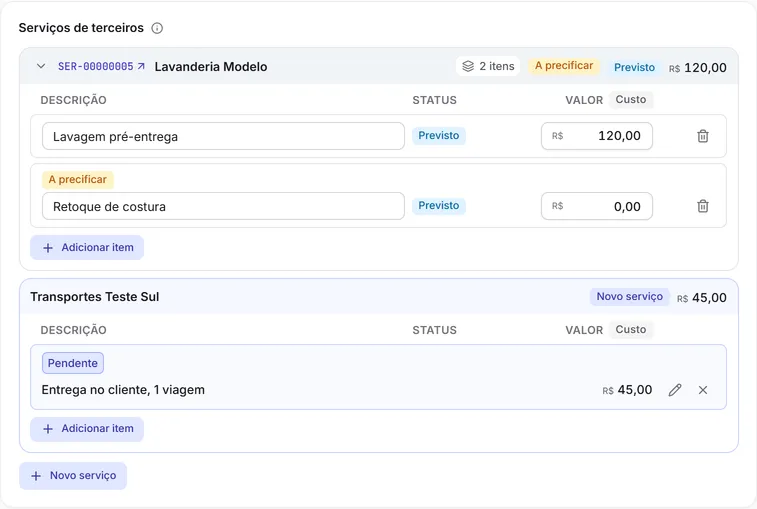Remove Entrega no cliente item with X icon
The width and height of the screenshot is (757, 509).
point(703,390)
